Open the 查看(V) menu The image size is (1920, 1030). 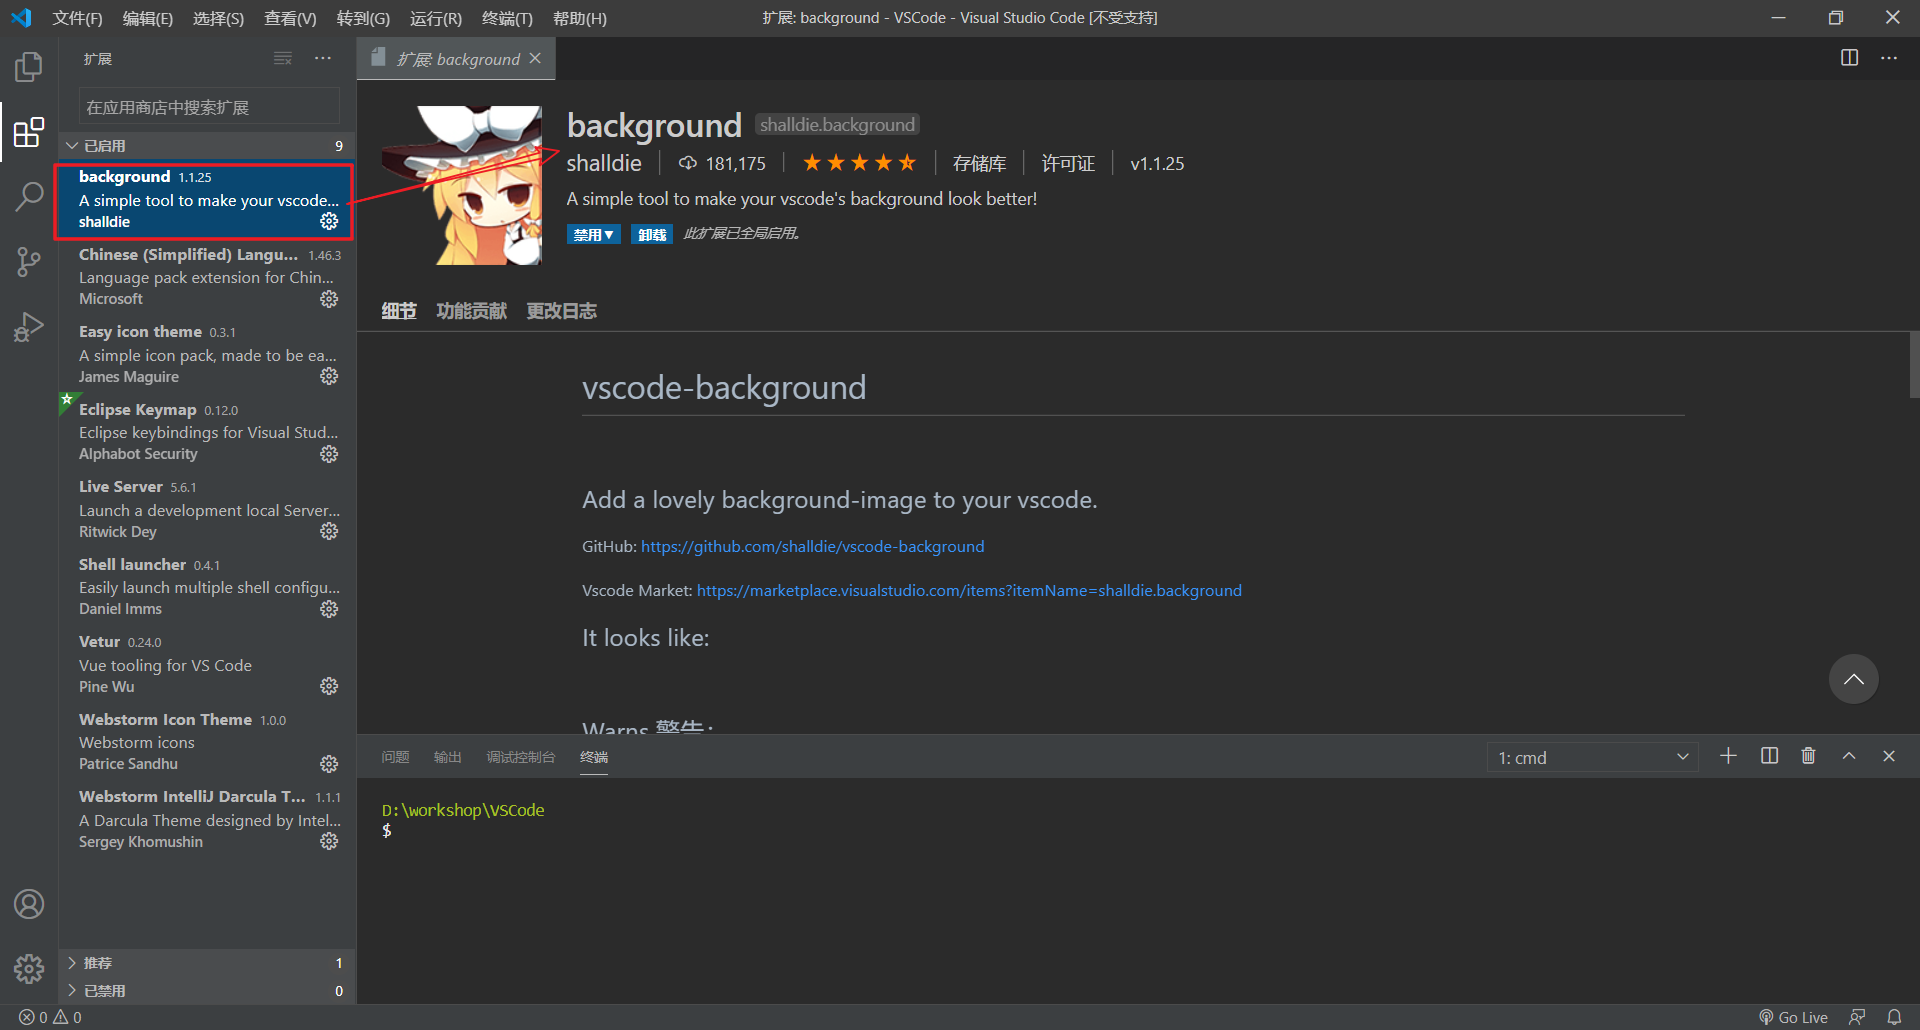[x=290, y=18]
